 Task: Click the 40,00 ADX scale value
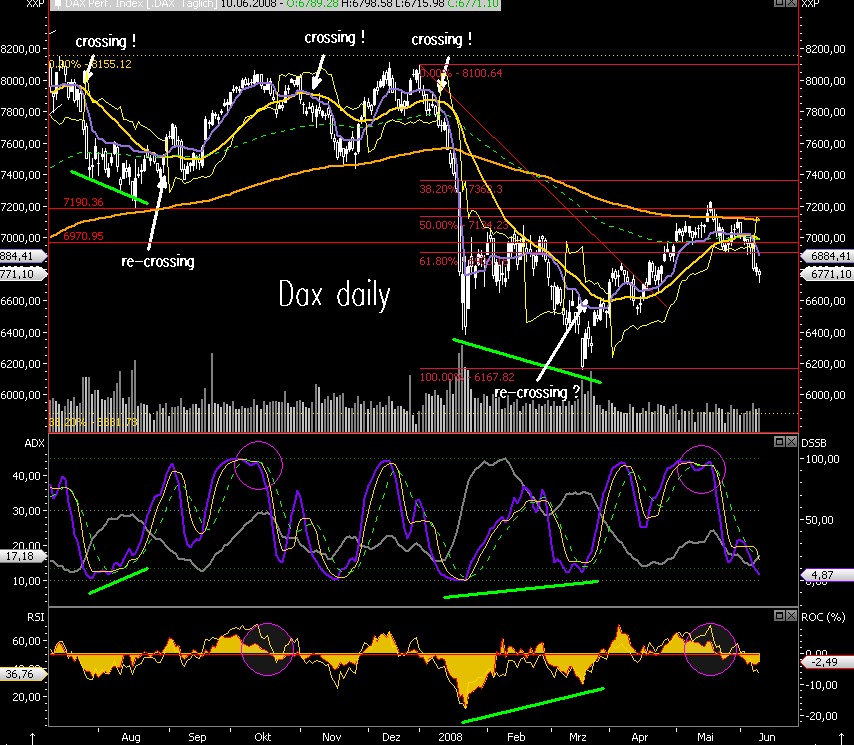point(27,476)
